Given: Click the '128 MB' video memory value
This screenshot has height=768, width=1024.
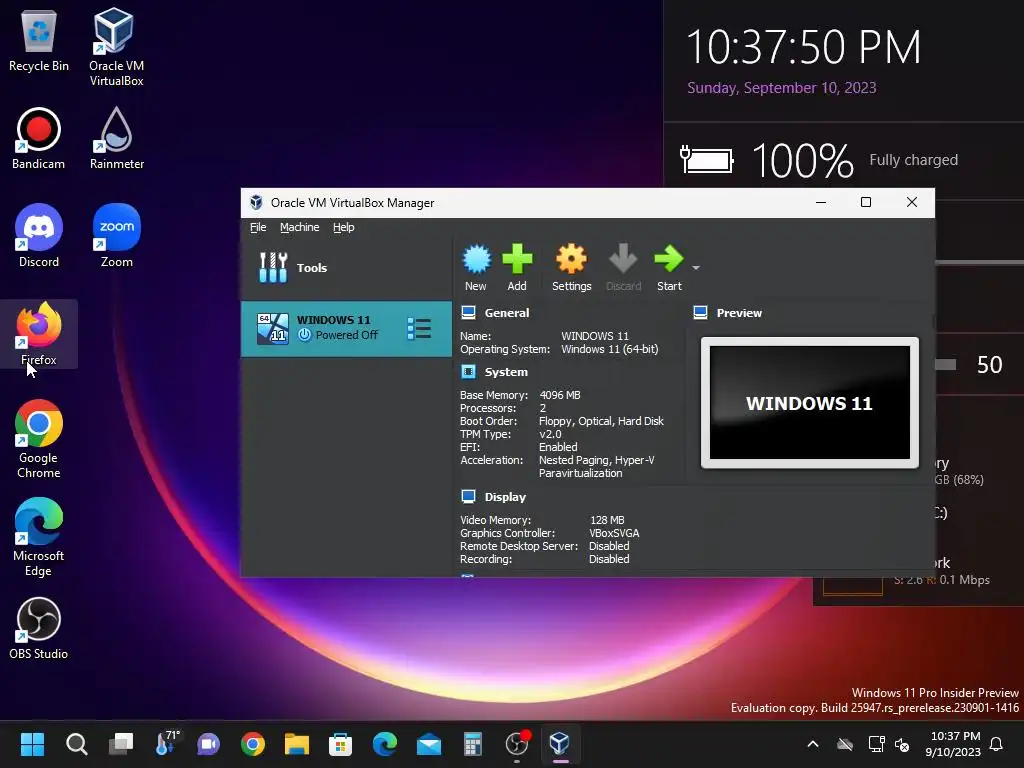Looking at the screenshot, I should 607,520.
